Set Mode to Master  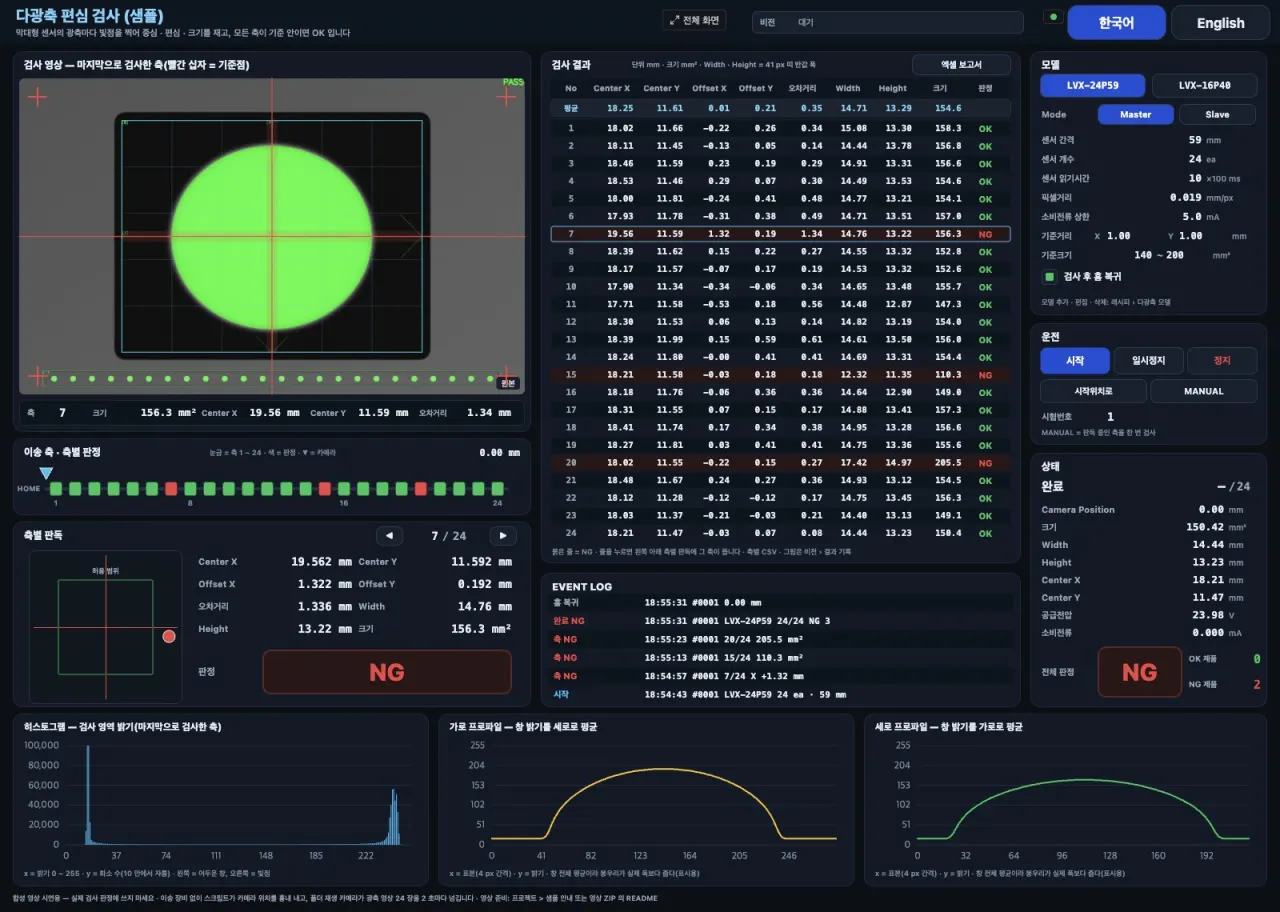coord(1135,114)
